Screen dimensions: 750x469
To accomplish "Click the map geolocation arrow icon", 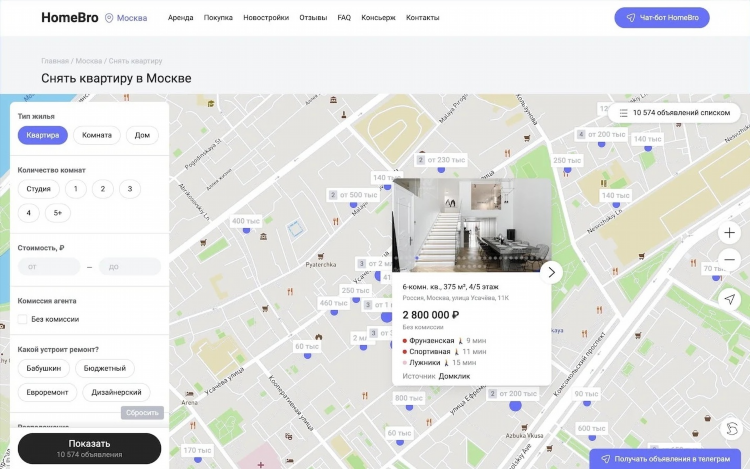I will 729,299.
